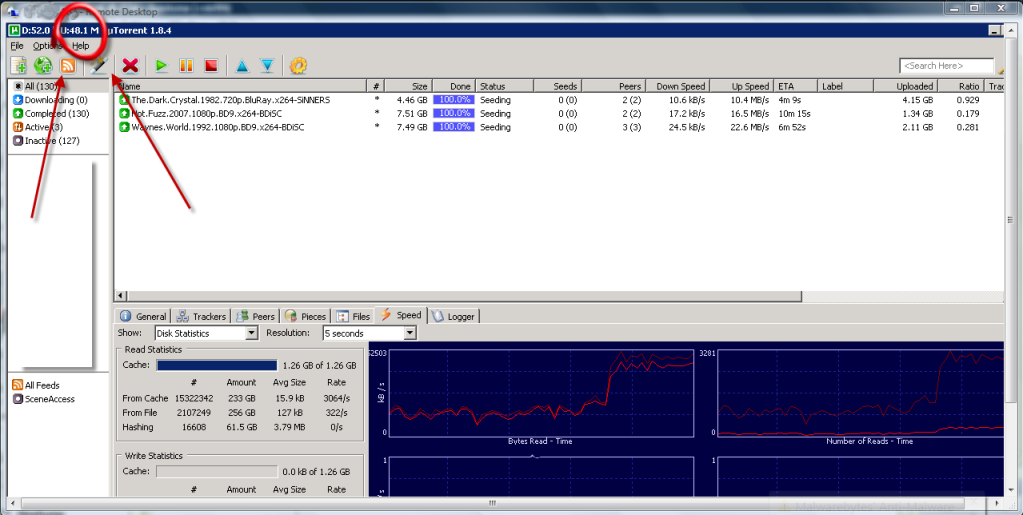Click the cyan Move Down Queue arrow
The image size is (1023, 515).
267,65
